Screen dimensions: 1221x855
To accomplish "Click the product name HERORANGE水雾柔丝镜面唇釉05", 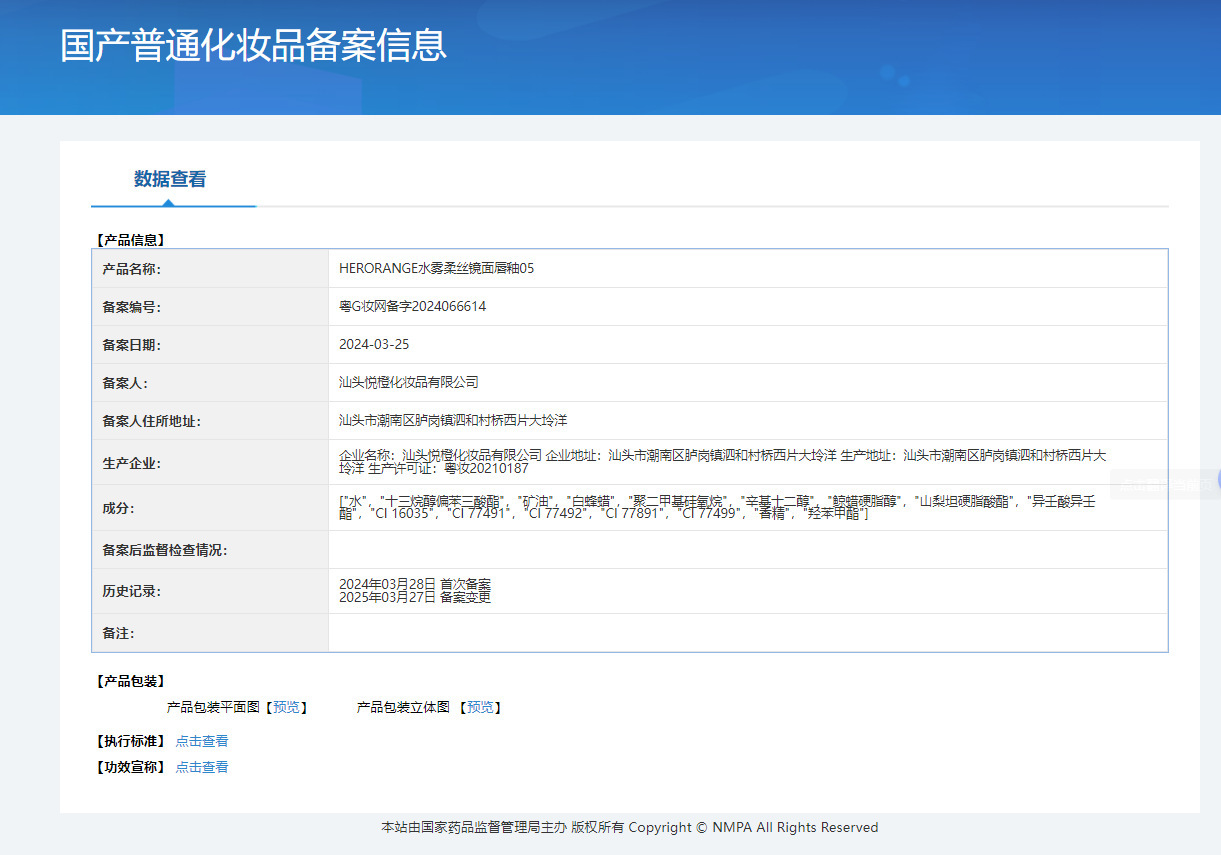I will [x=436, y=268].
